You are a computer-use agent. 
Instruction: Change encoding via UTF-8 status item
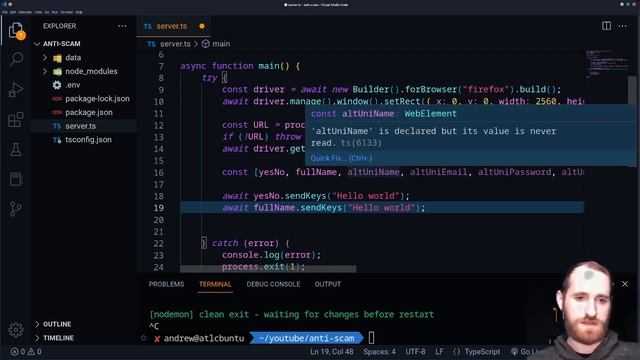coord(415,351)
